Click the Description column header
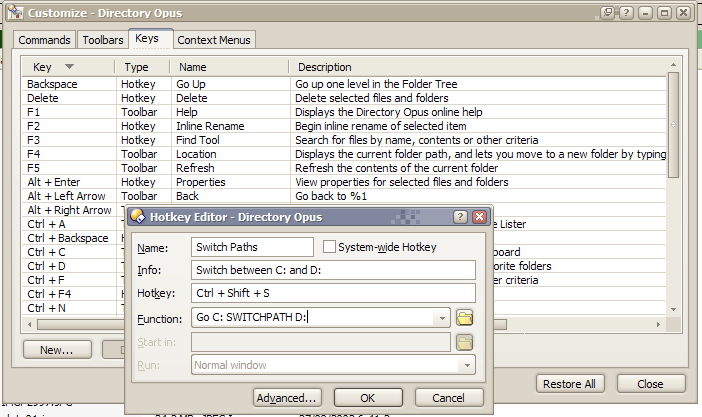Image resolution: width=702 pixels, height=417 pixels. pyautogui.click(x=325, y=67)
